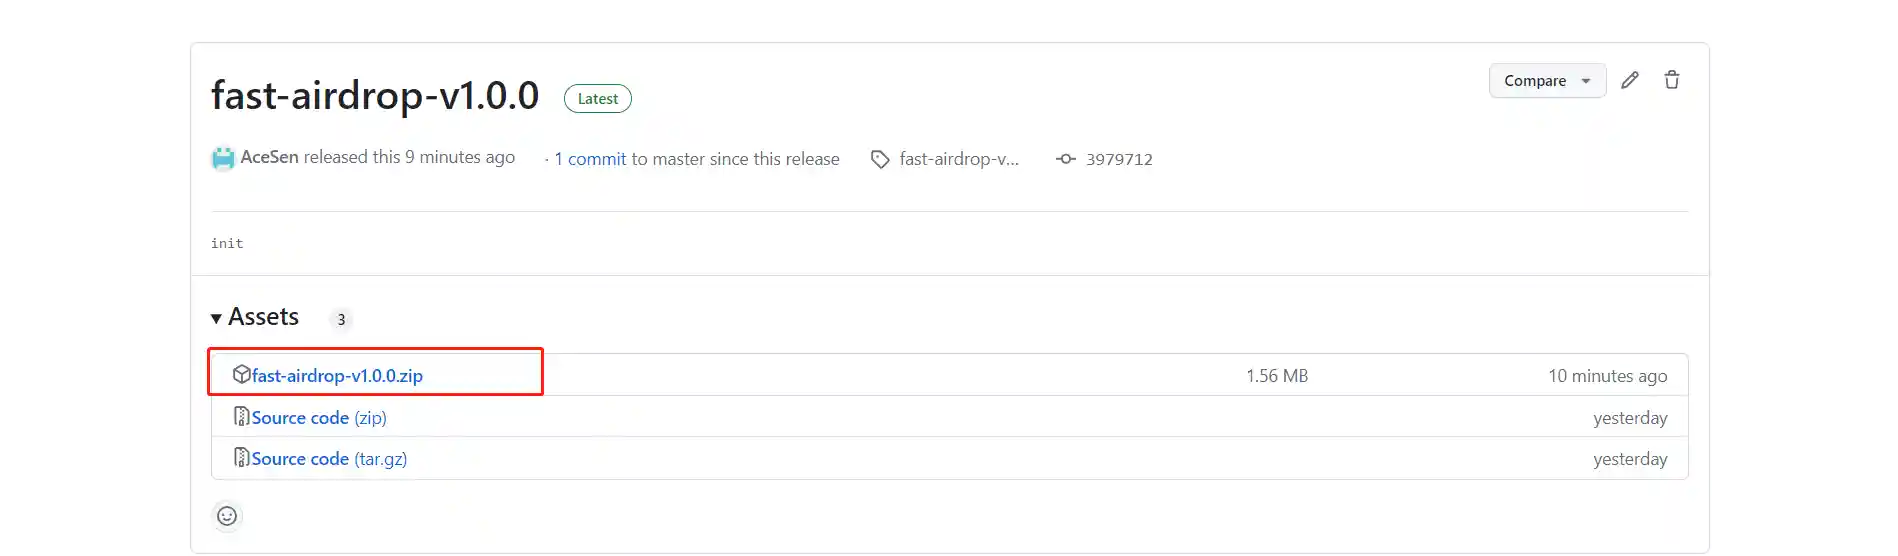This screenshot has width=1898, height=556.
Task: Open AceSen's profile link
Action: tap(269, 157)
